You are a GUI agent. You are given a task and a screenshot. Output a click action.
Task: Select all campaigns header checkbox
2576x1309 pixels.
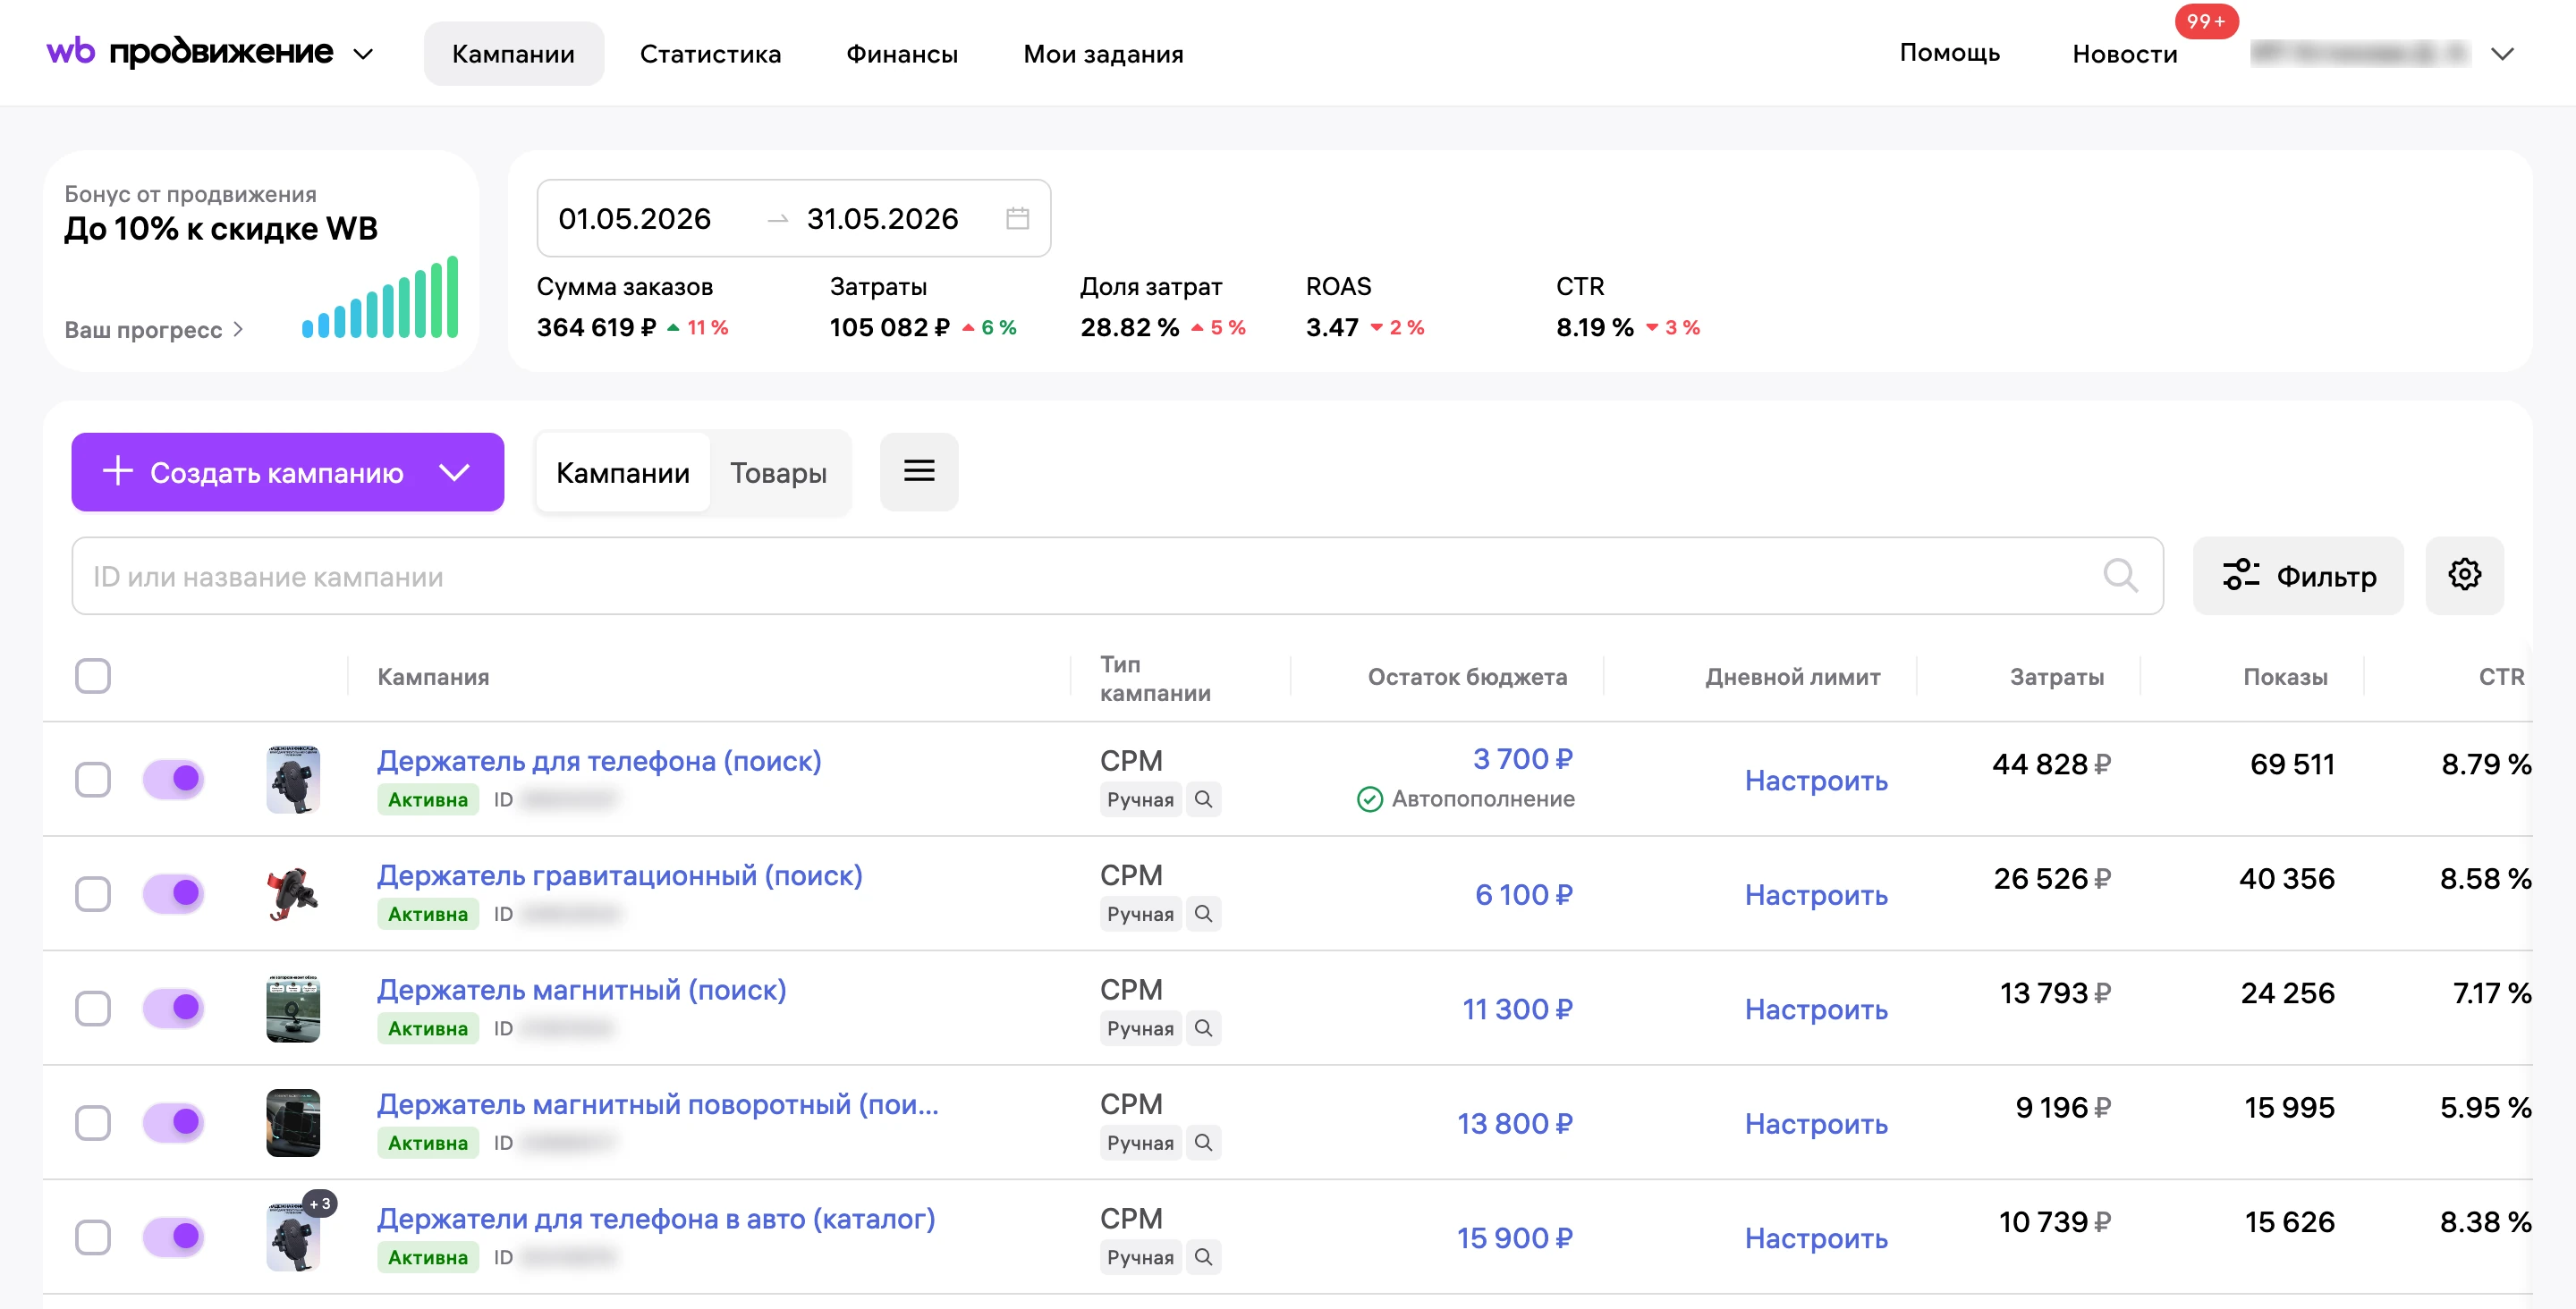click(93, 676)
